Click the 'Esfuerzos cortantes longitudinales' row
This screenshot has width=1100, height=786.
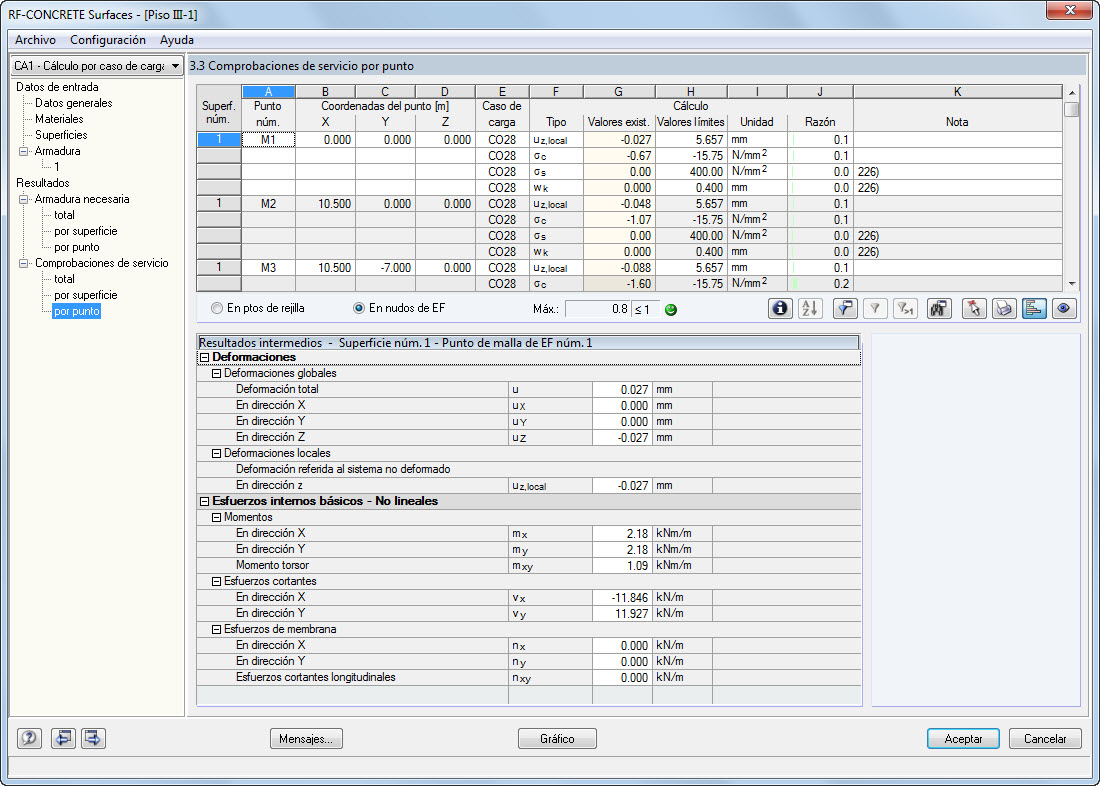pos(528,677)
